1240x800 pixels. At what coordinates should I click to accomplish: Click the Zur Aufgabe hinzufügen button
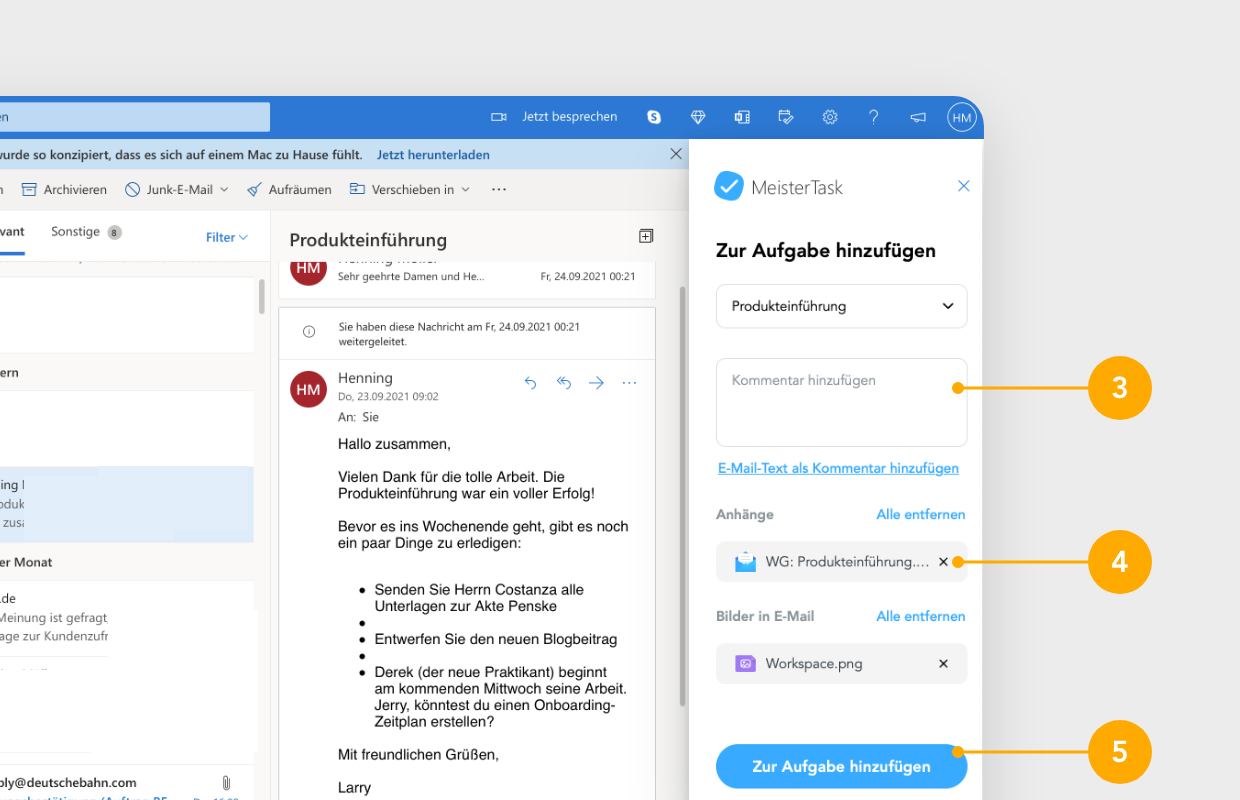842,766
